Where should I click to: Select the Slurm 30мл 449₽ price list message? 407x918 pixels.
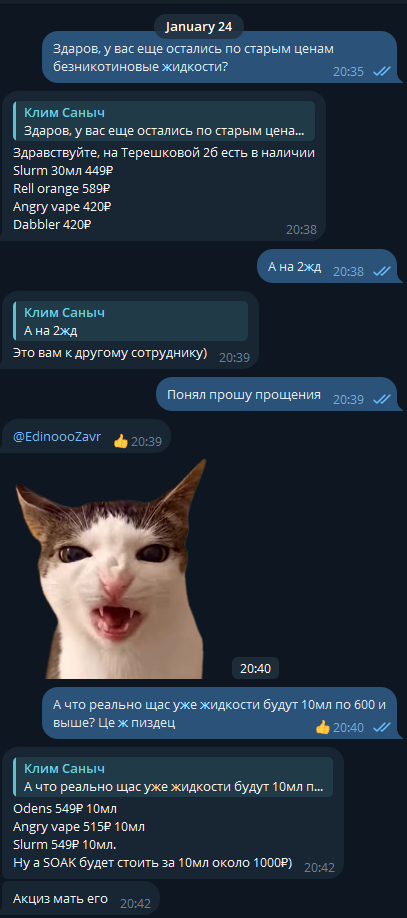pos(163,166)
